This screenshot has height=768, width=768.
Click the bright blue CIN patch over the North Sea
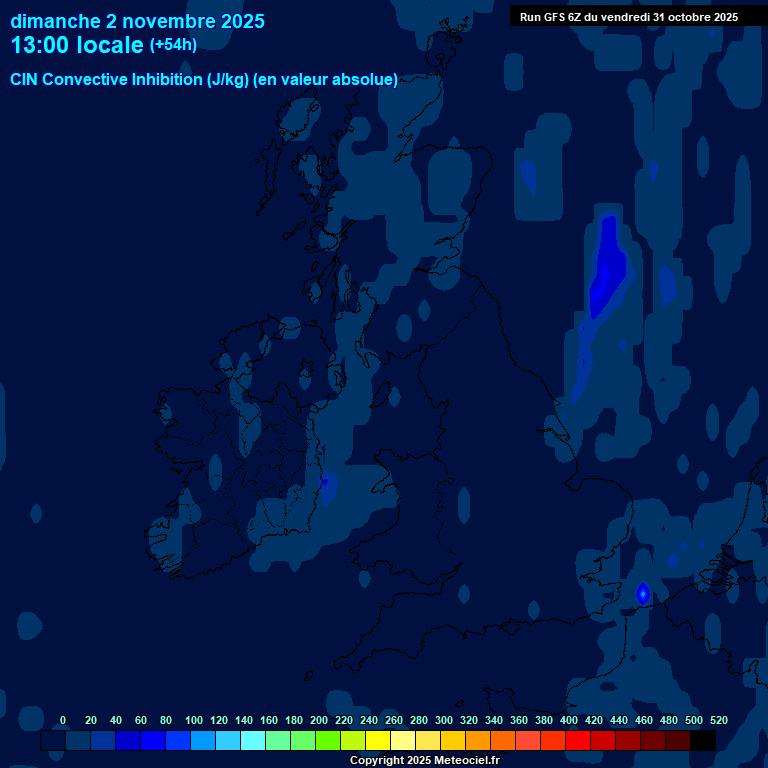pos(606,270)
